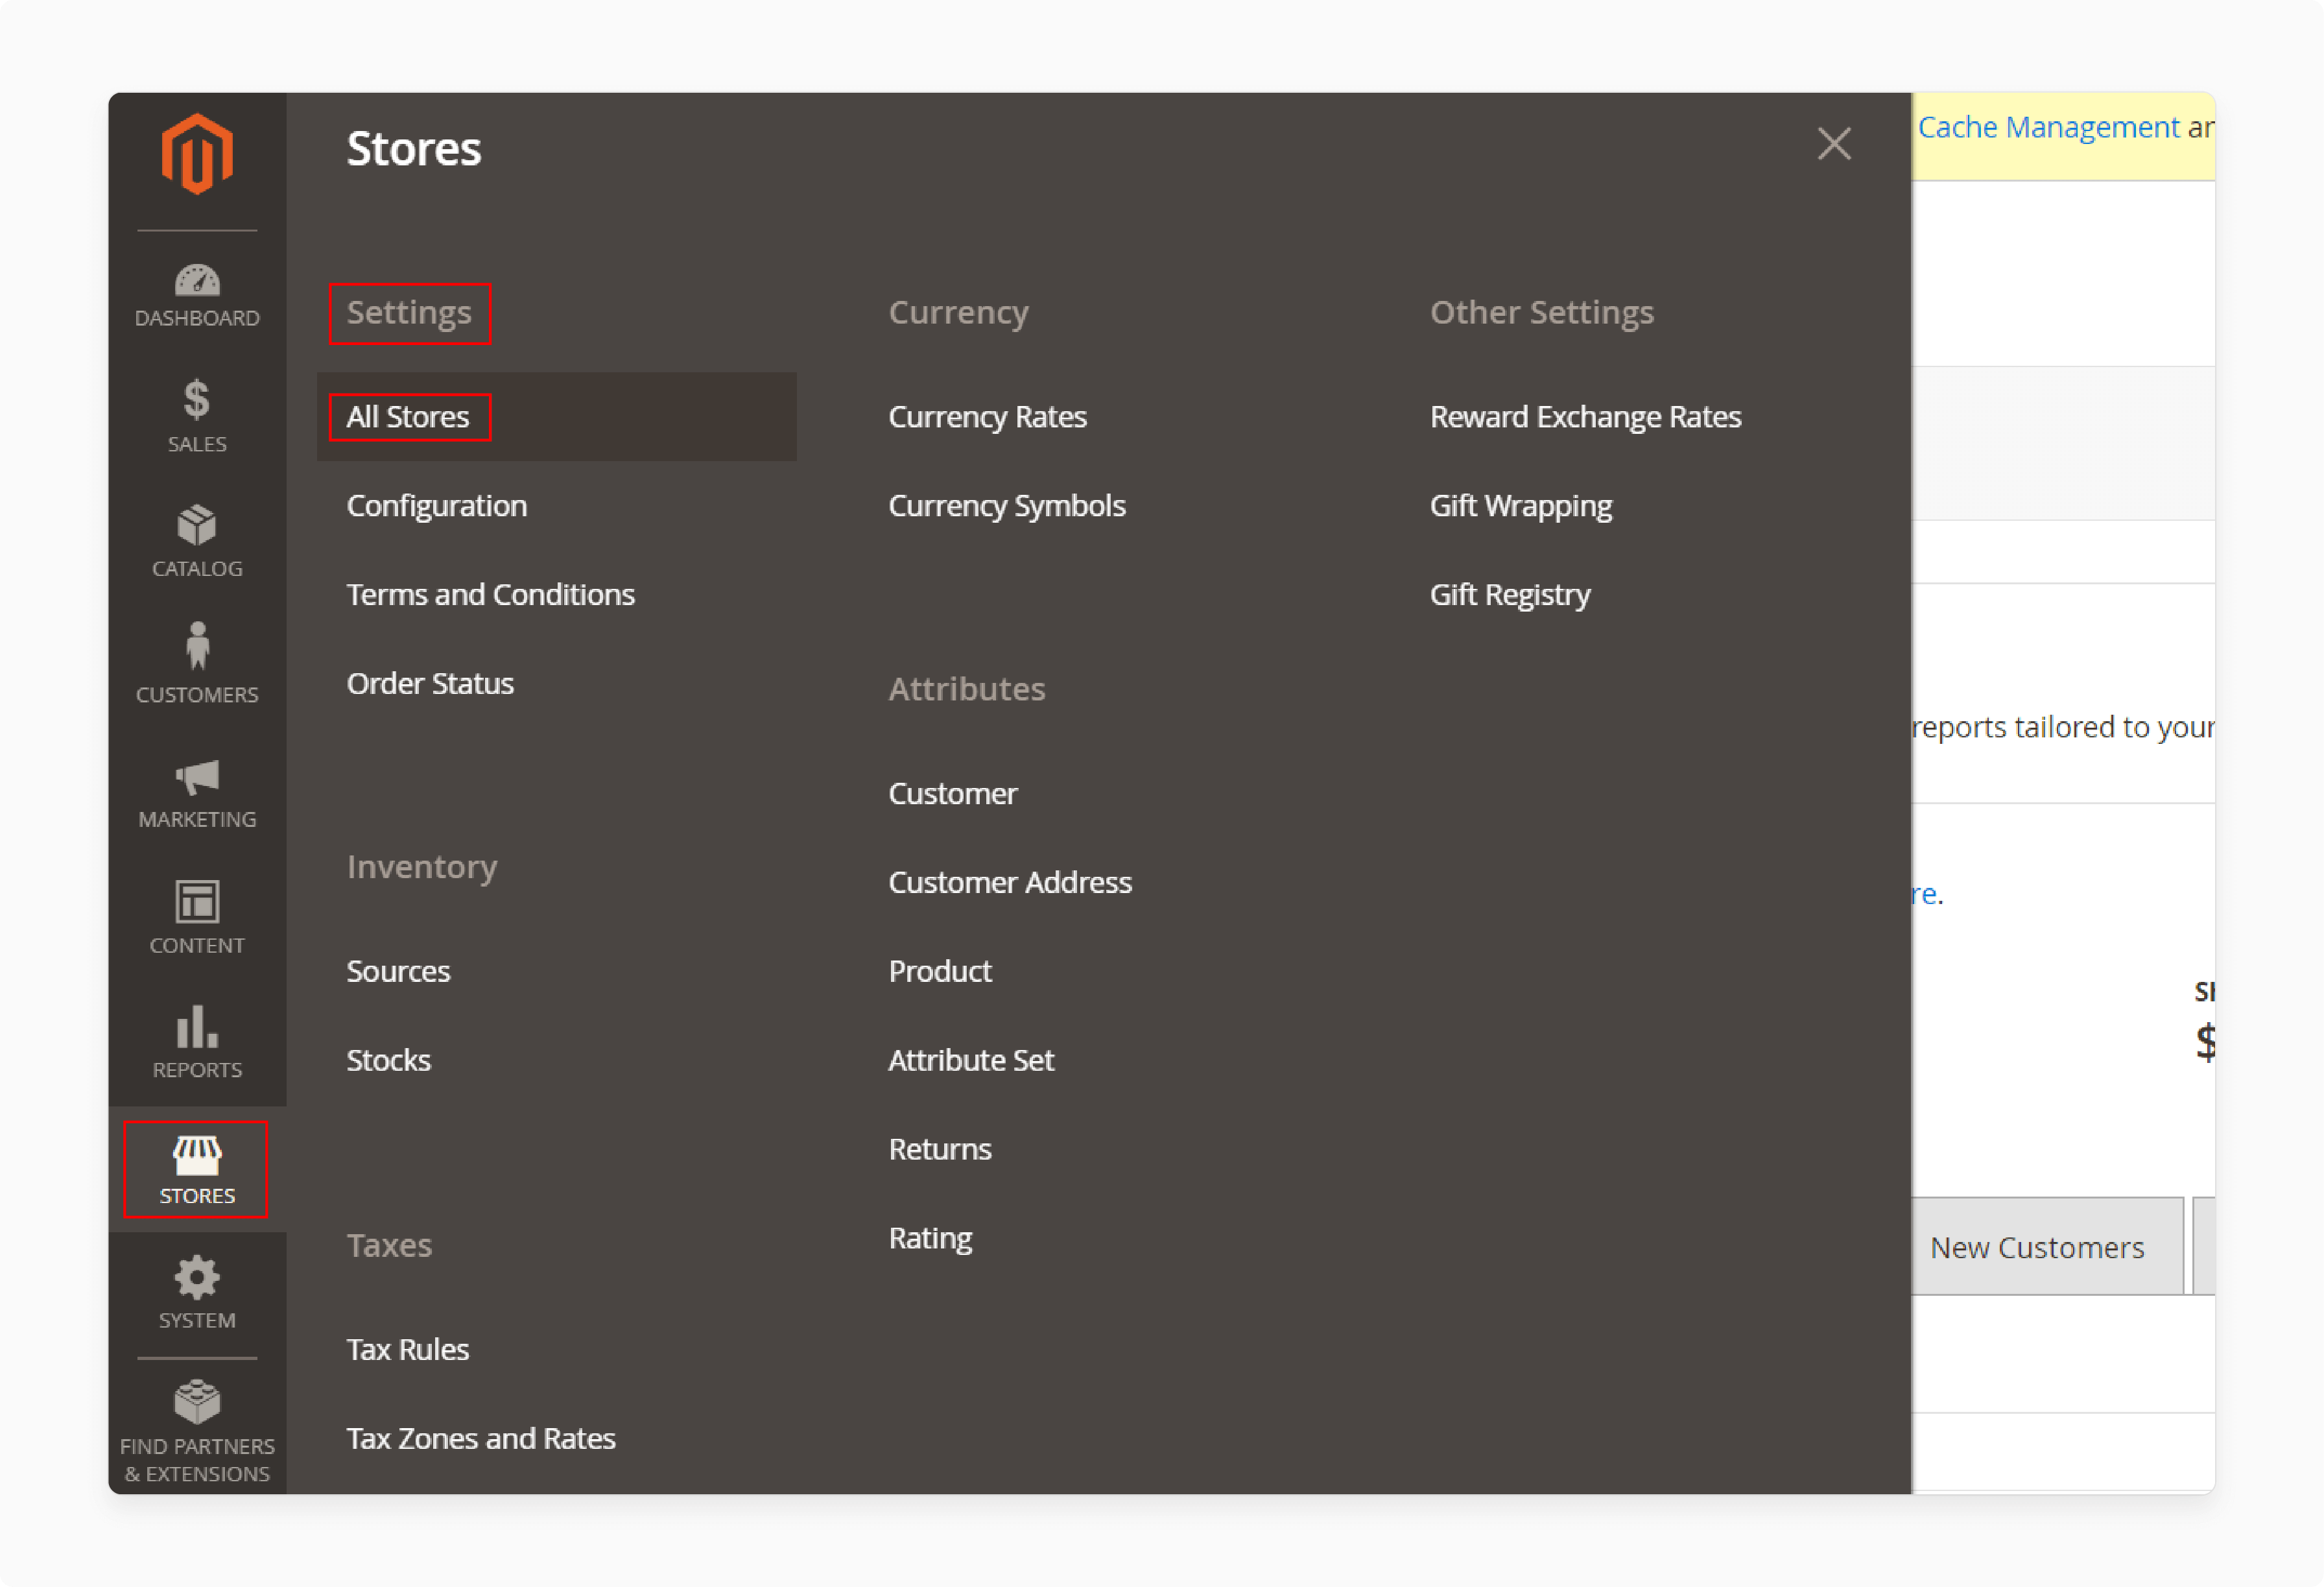Open Gift Wrapping settings
2324x1587 pixels.
[x=1520, y=506]
